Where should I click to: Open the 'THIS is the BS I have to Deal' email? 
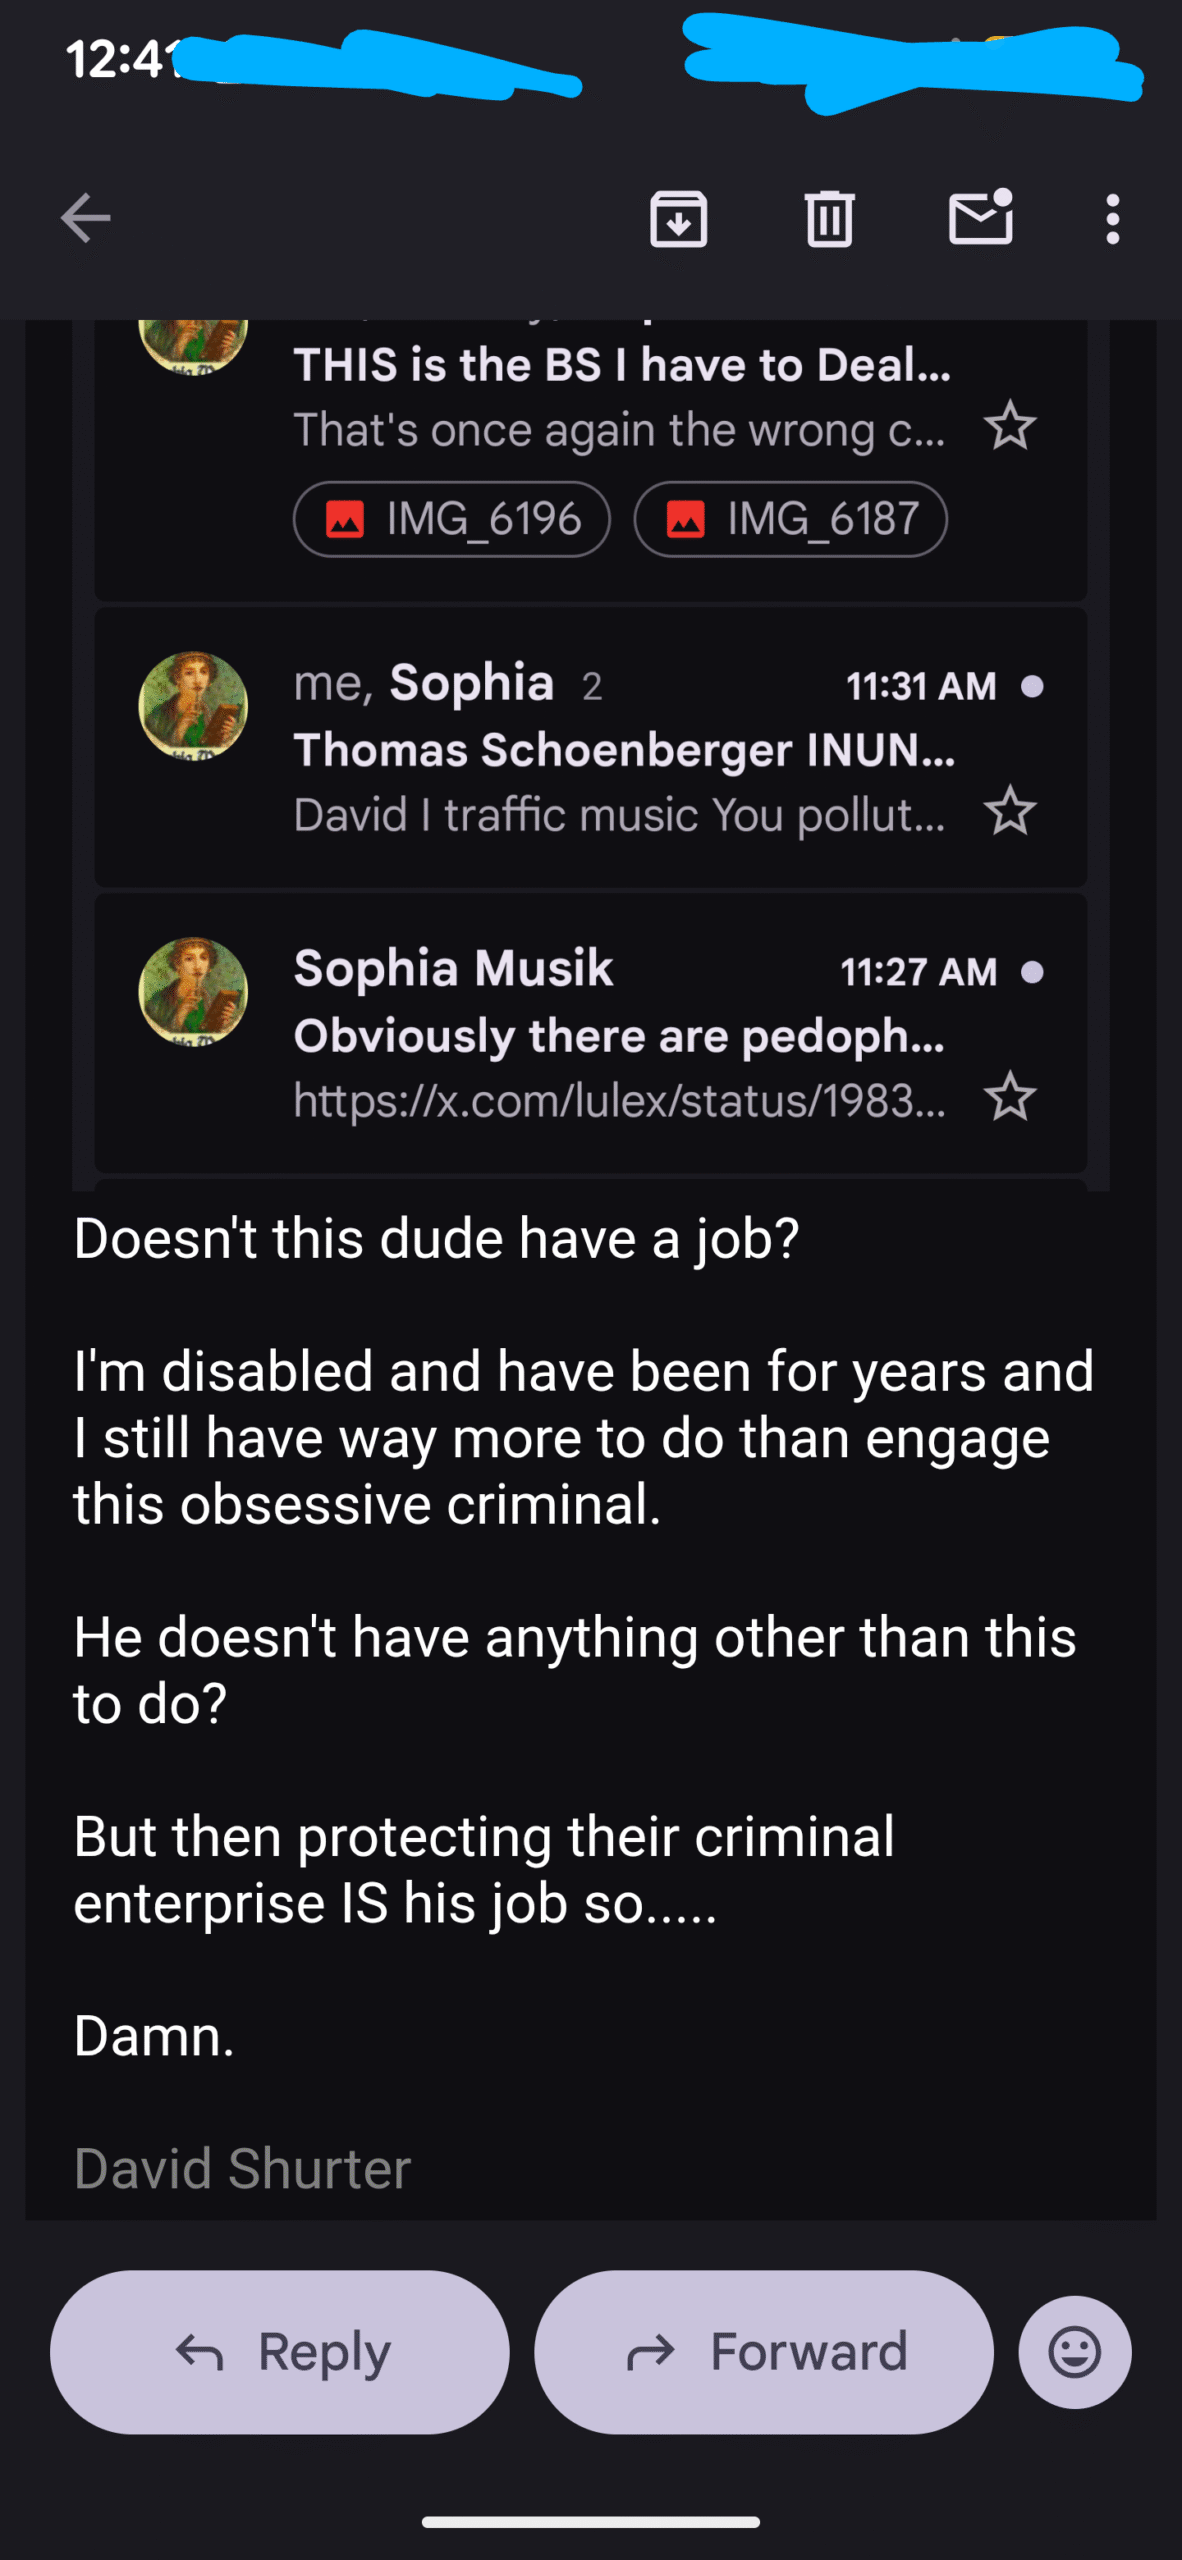[x=621, y=366]
